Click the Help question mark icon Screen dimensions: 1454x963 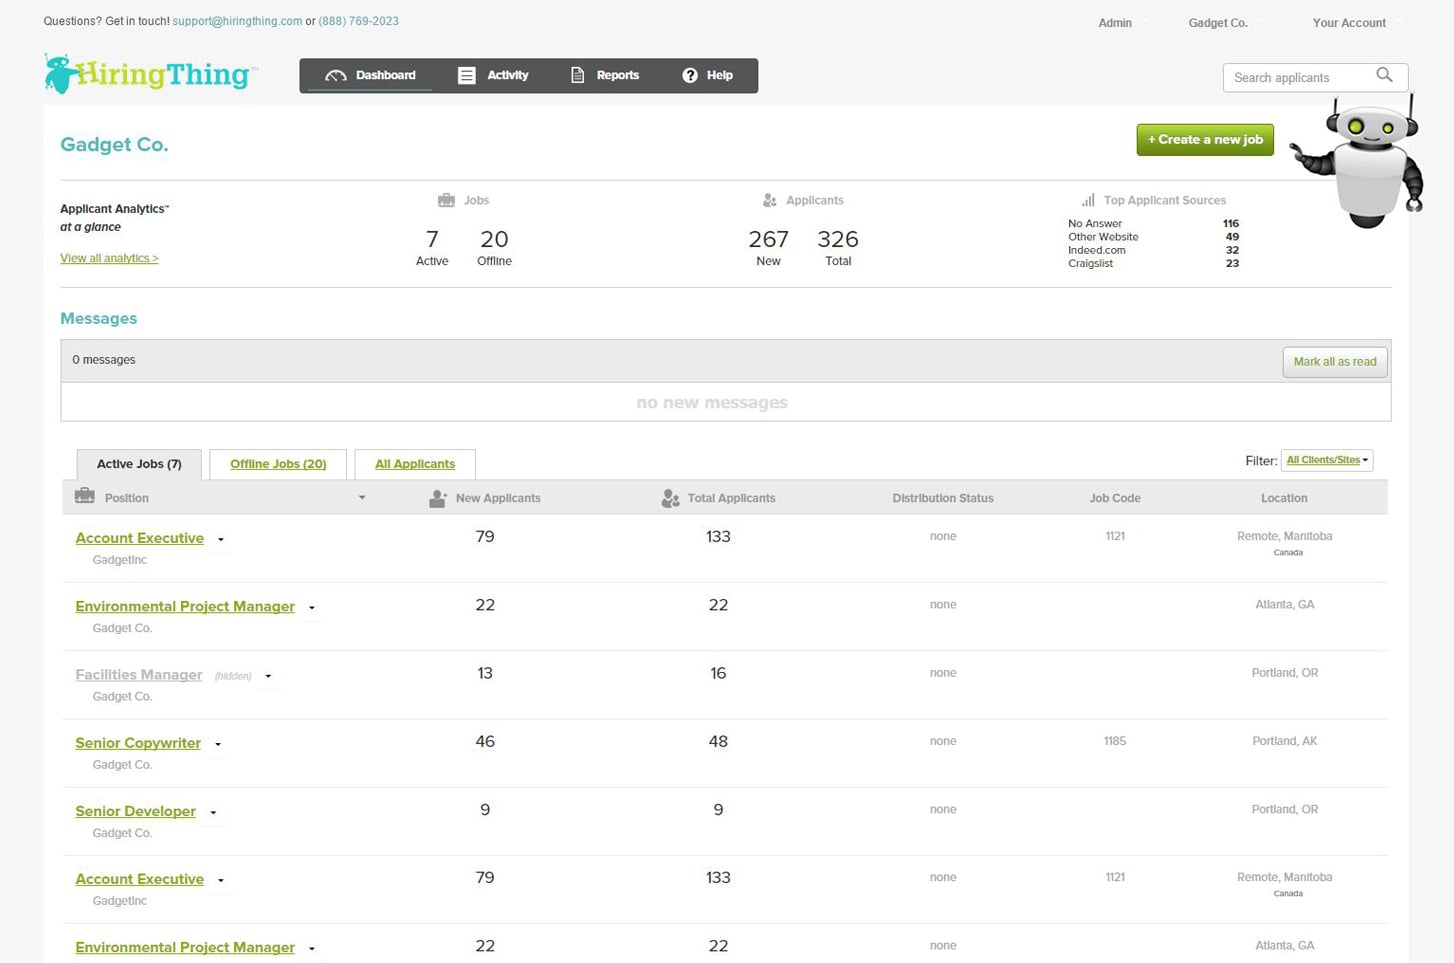click(x=690, y=75)
